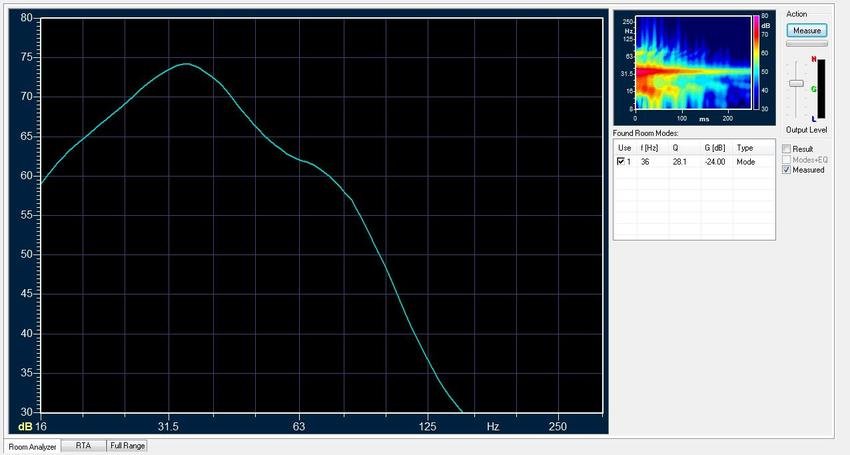Click the Q column header
The width and height of the screenshot is (850, 455).
[x=685, y=148]
